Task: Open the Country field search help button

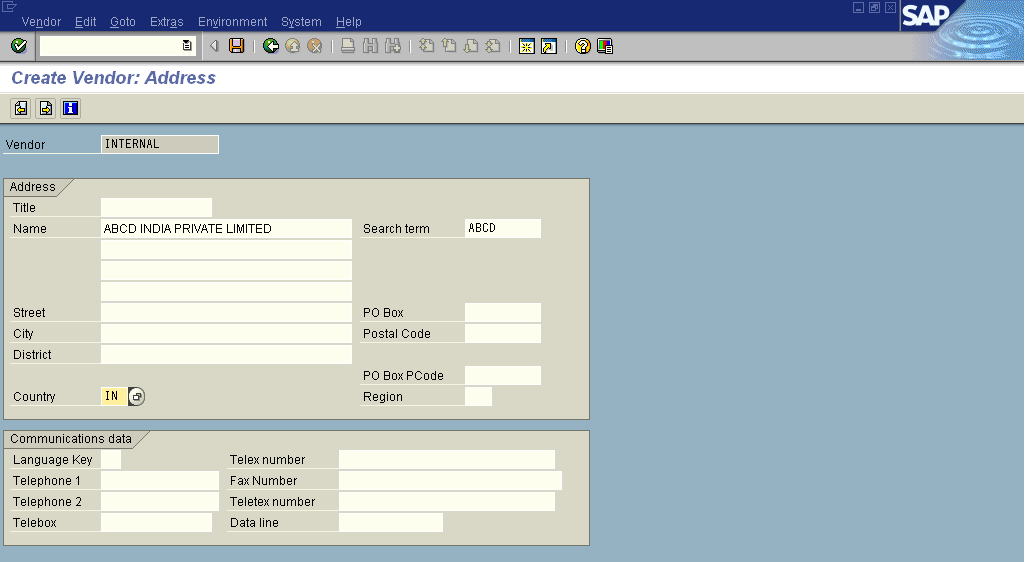Action: [137, 397]
